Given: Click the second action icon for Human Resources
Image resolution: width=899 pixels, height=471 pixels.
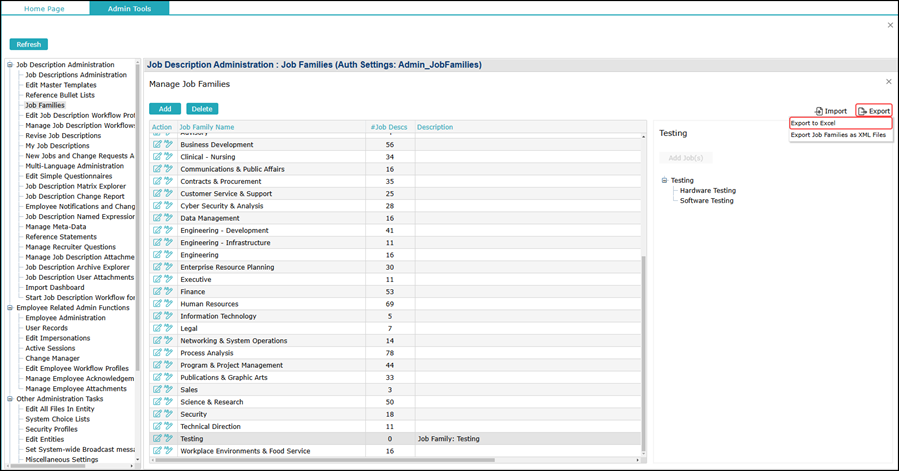Looking at the screenshot, I should click(x=168, y=304).
